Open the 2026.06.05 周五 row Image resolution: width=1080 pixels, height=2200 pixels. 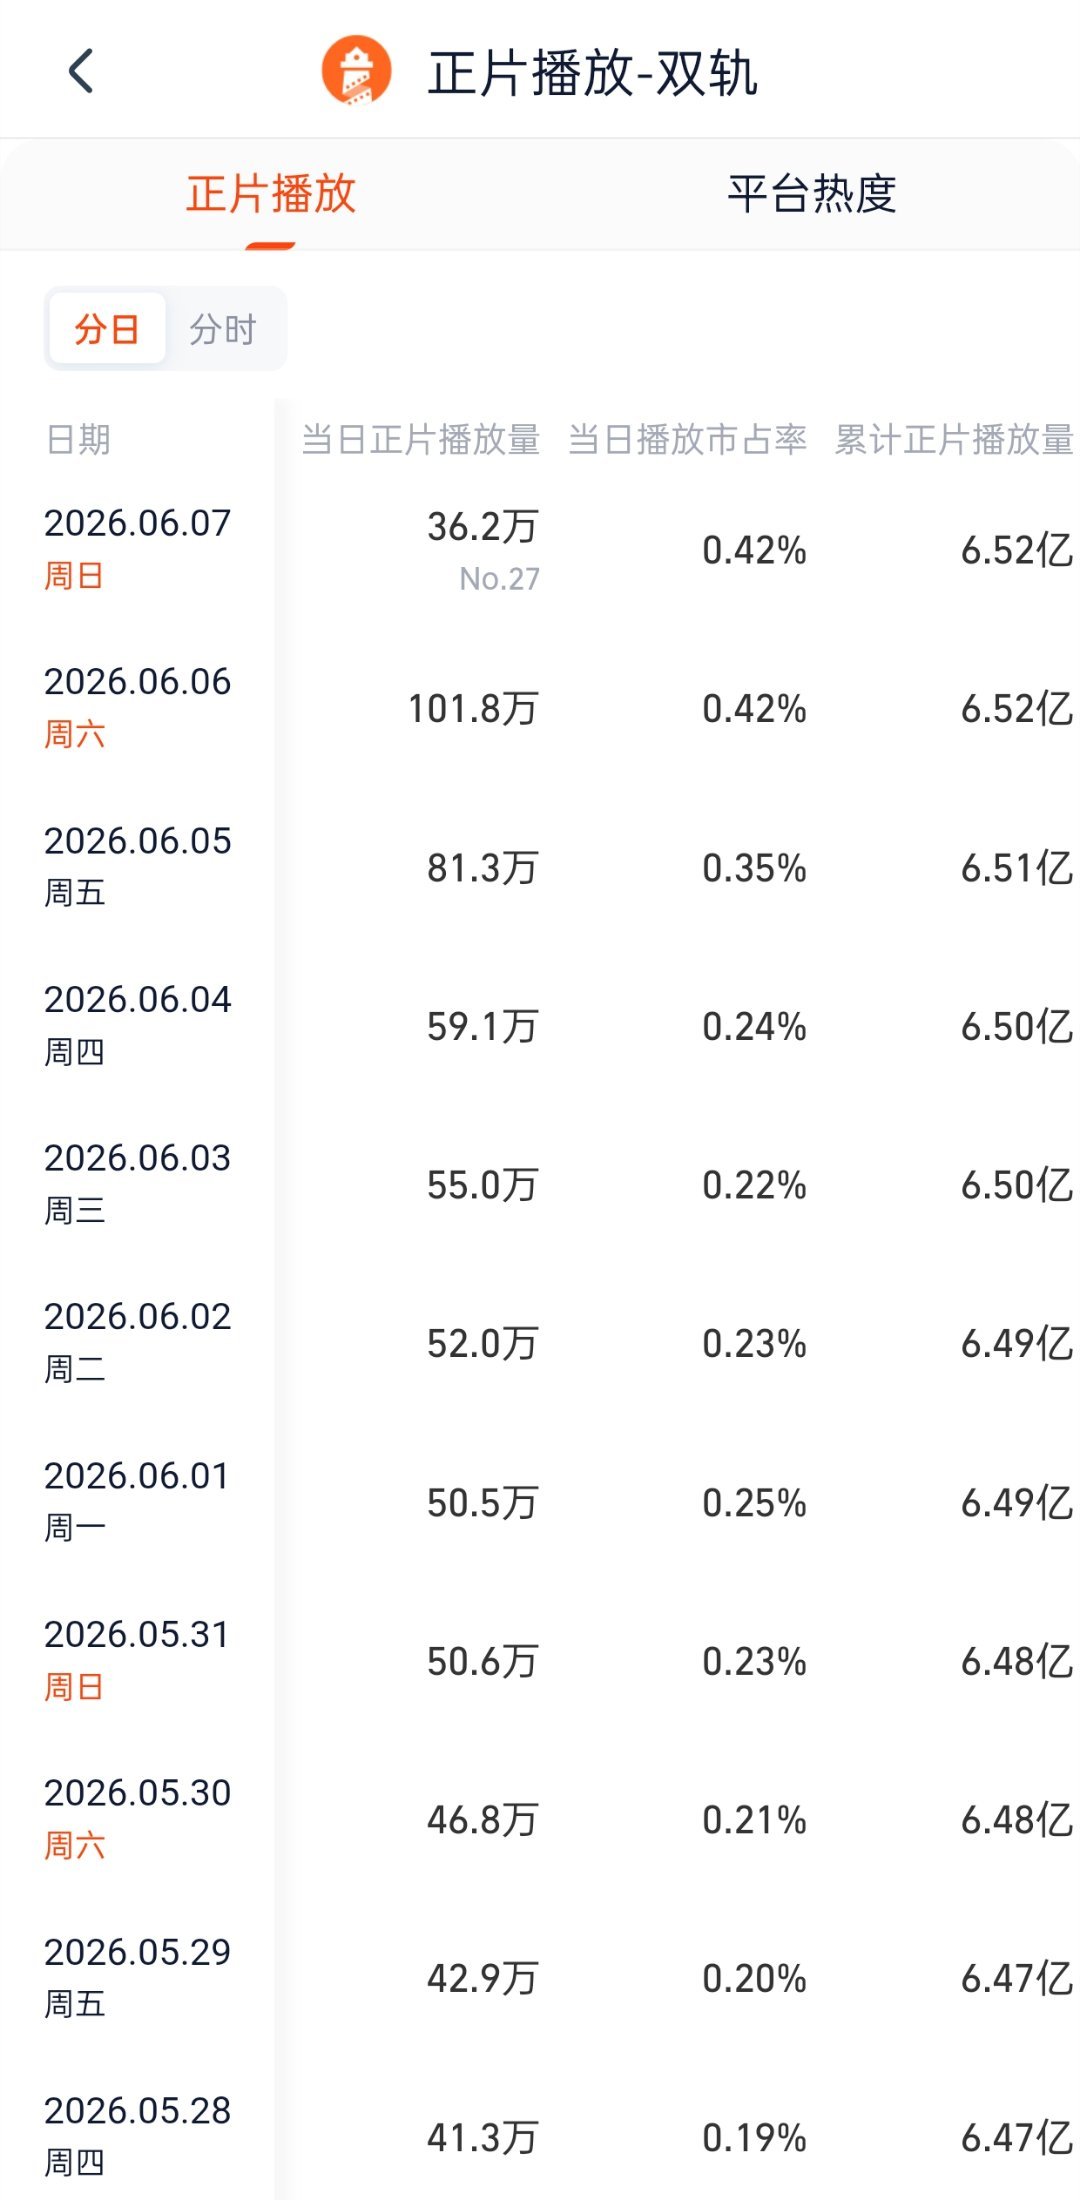(x=540, y=867)
